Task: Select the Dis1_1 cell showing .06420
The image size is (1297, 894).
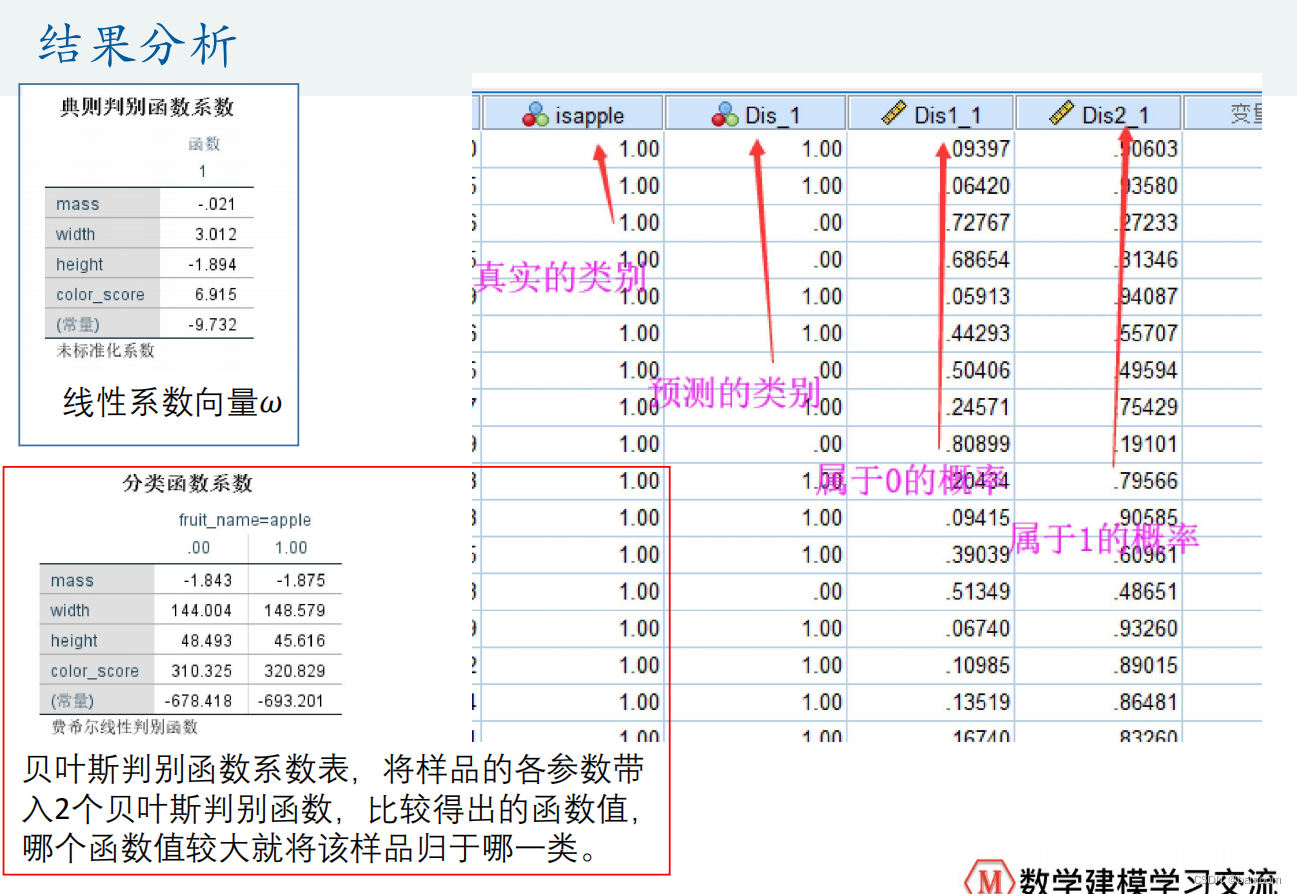Action: 931,186
